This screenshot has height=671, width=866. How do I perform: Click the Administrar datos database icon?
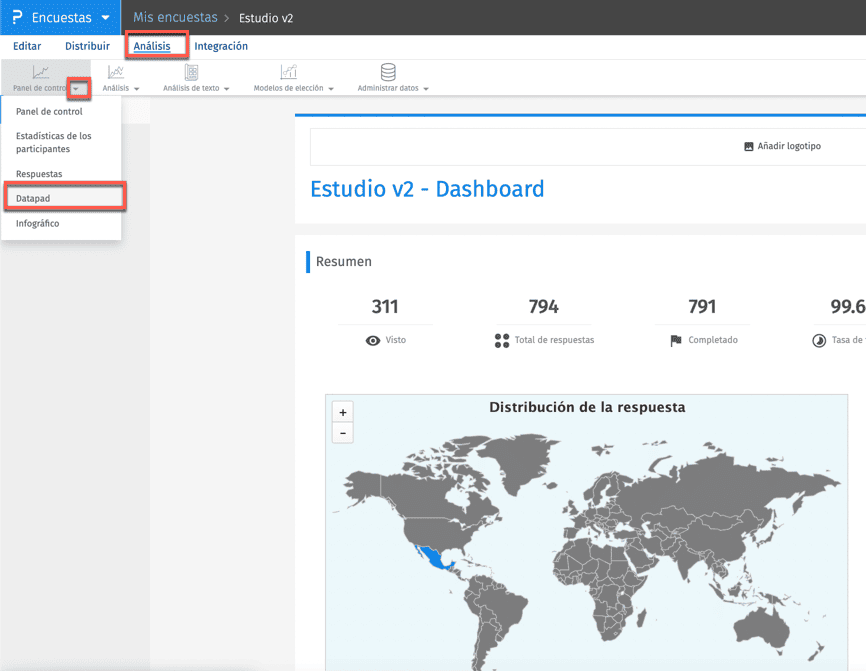(x=388, y=72)
